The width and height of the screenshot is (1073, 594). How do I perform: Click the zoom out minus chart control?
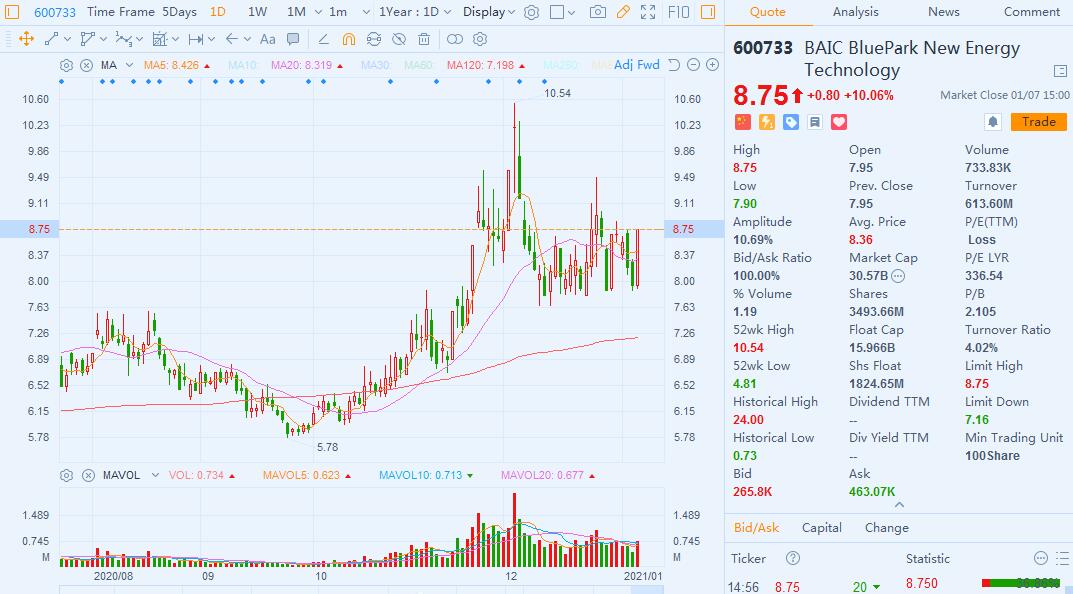[x=692, y=65]
